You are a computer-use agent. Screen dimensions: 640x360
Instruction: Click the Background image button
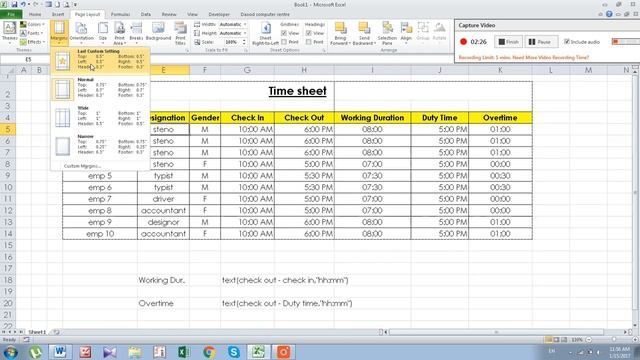[x=158, y=32]
